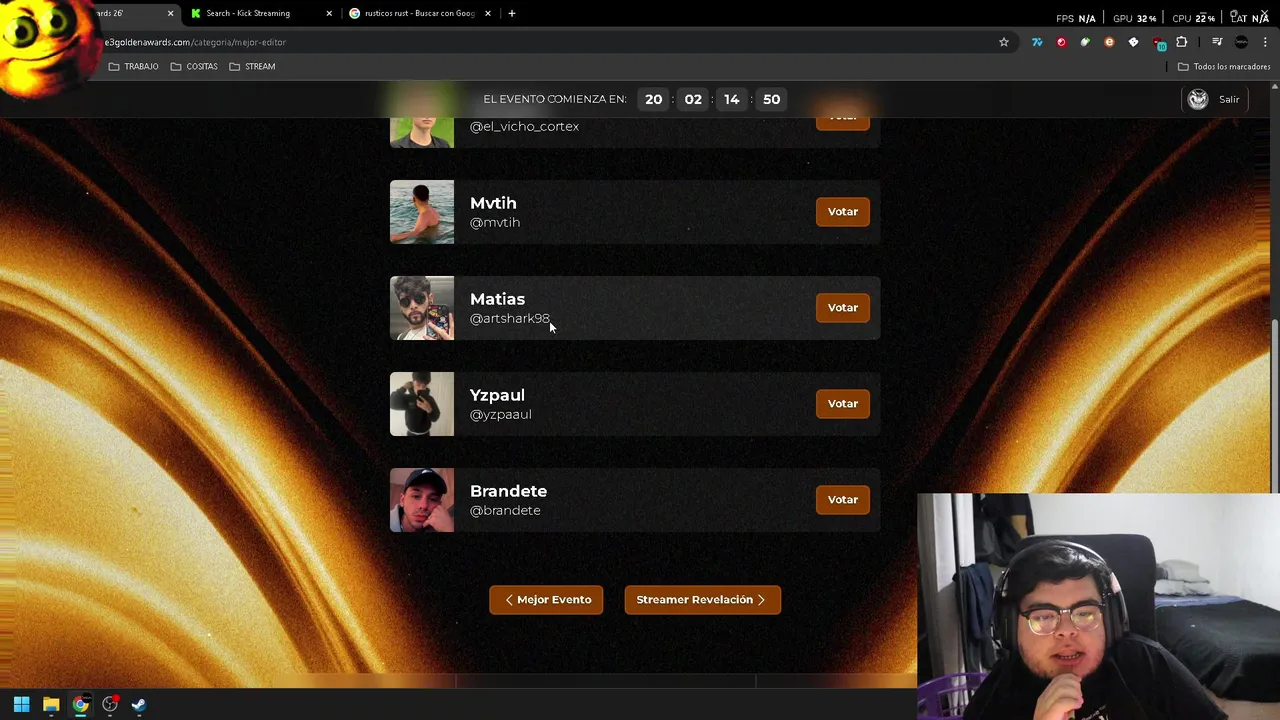Open the Extensions puzzle-piece menu
The width and height of the screenshot is (1280, 720).
coord(1182,42)
